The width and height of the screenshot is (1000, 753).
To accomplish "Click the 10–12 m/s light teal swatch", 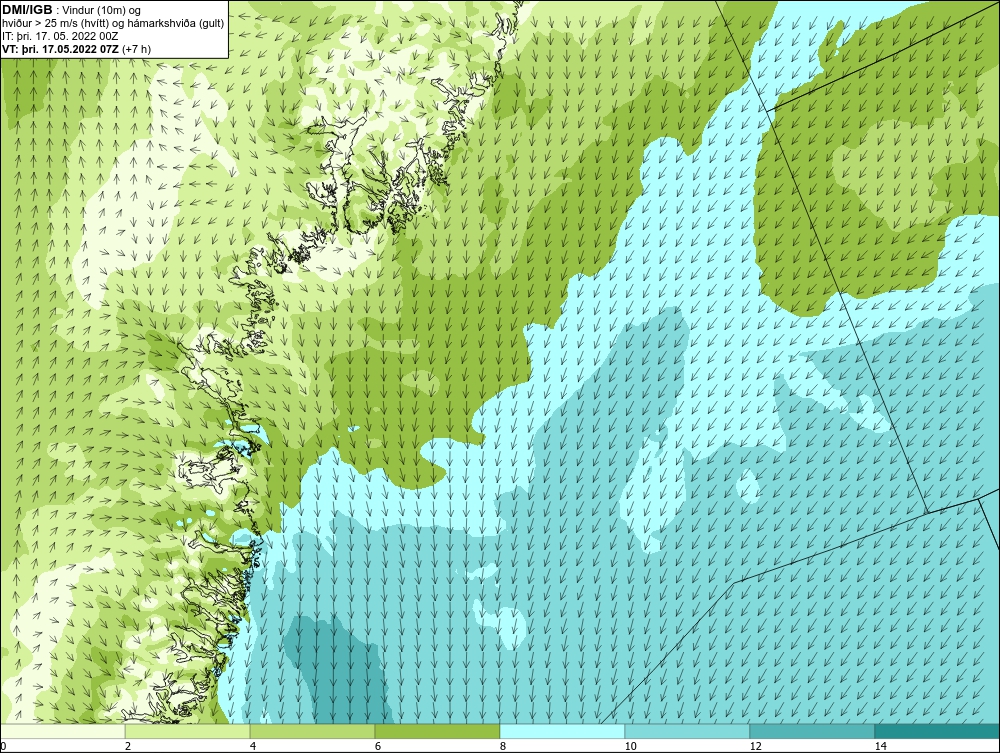I will click(688, 731).
